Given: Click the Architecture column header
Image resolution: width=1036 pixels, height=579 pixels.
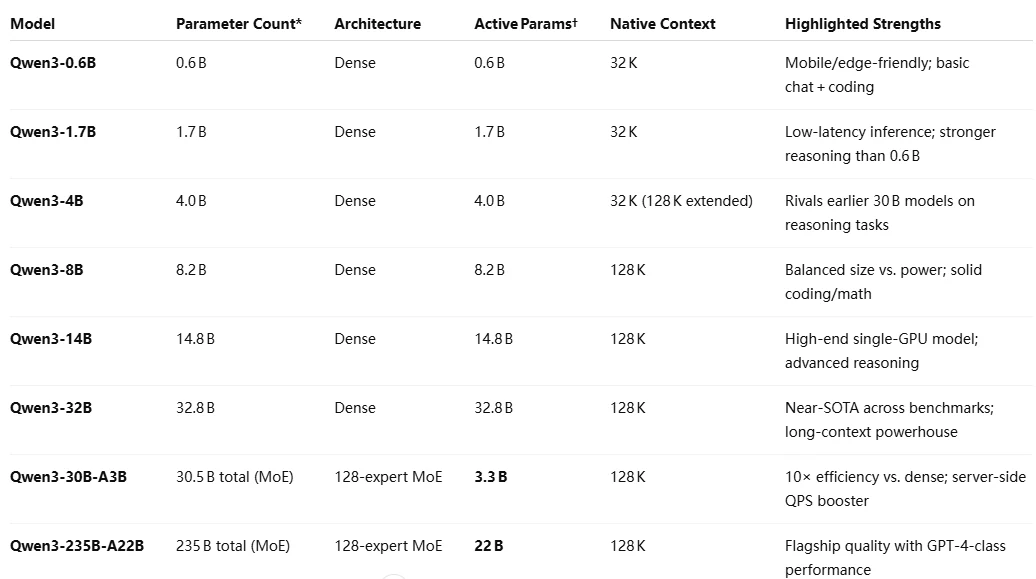Looking at the screenshot, I should click(x=377, y=24).
